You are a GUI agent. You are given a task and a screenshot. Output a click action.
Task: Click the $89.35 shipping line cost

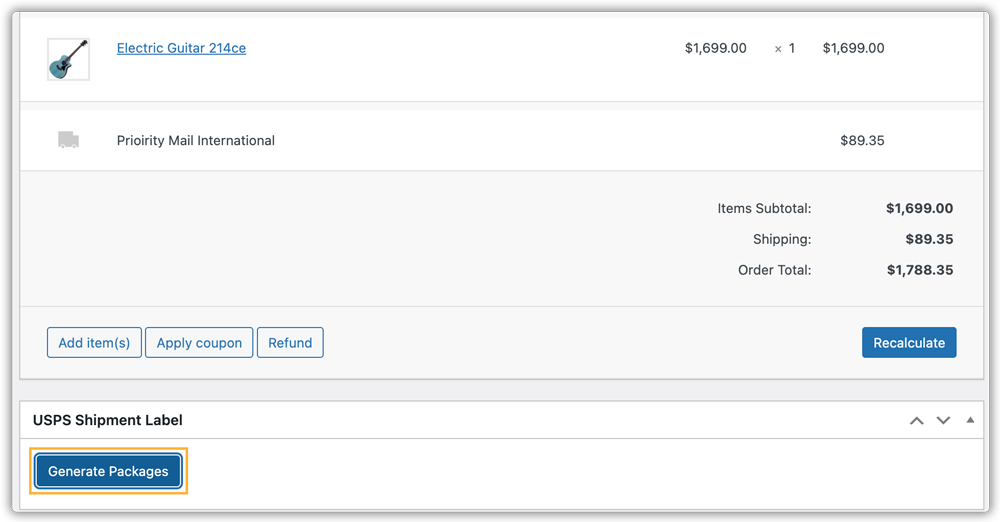click(x=862, y=141)
